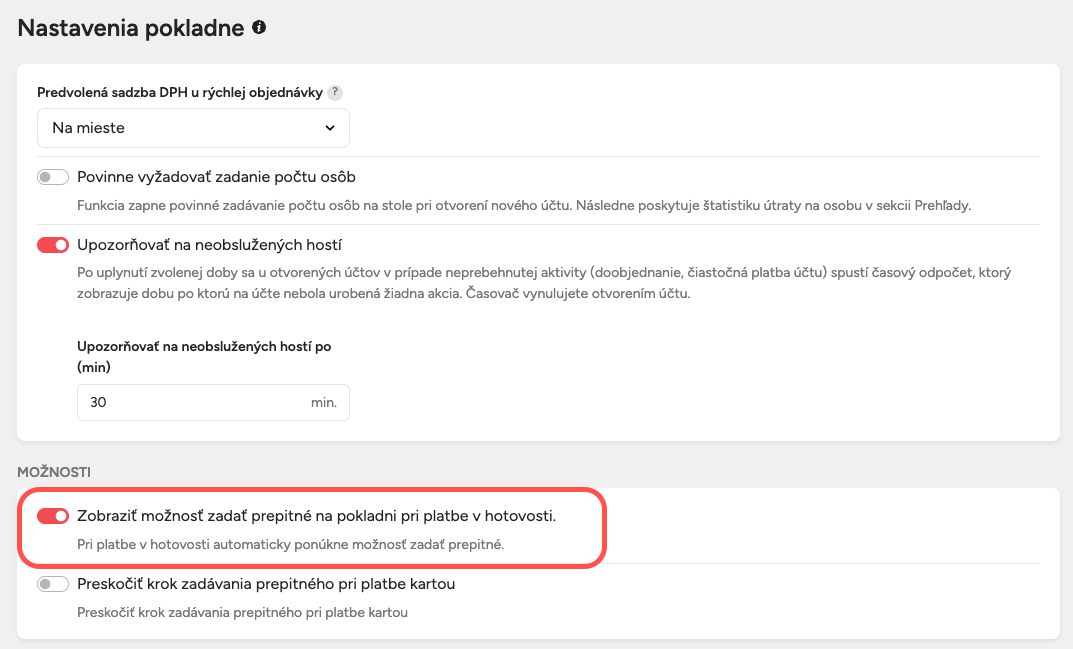Click the description starting 'Funkcia zapne povinné zadávanie'
1073x649 pixels.
point(524,205)
